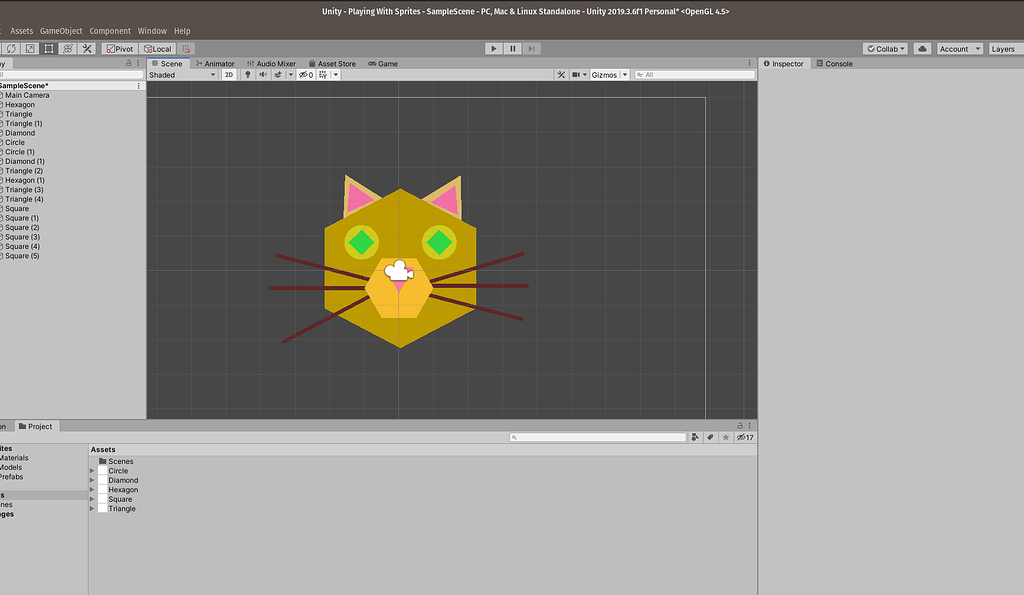Toggle scene lighting in Scene view toolbar
Screen dimensions: 1024x595
pyautogui.click(x=247, y=74)
